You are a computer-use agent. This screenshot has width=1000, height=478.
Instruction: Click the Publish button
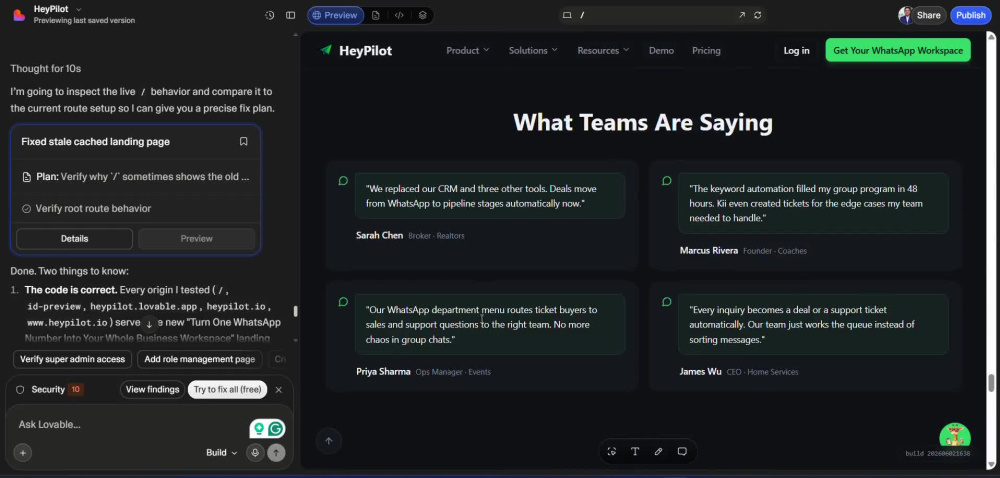pos(971,15)
